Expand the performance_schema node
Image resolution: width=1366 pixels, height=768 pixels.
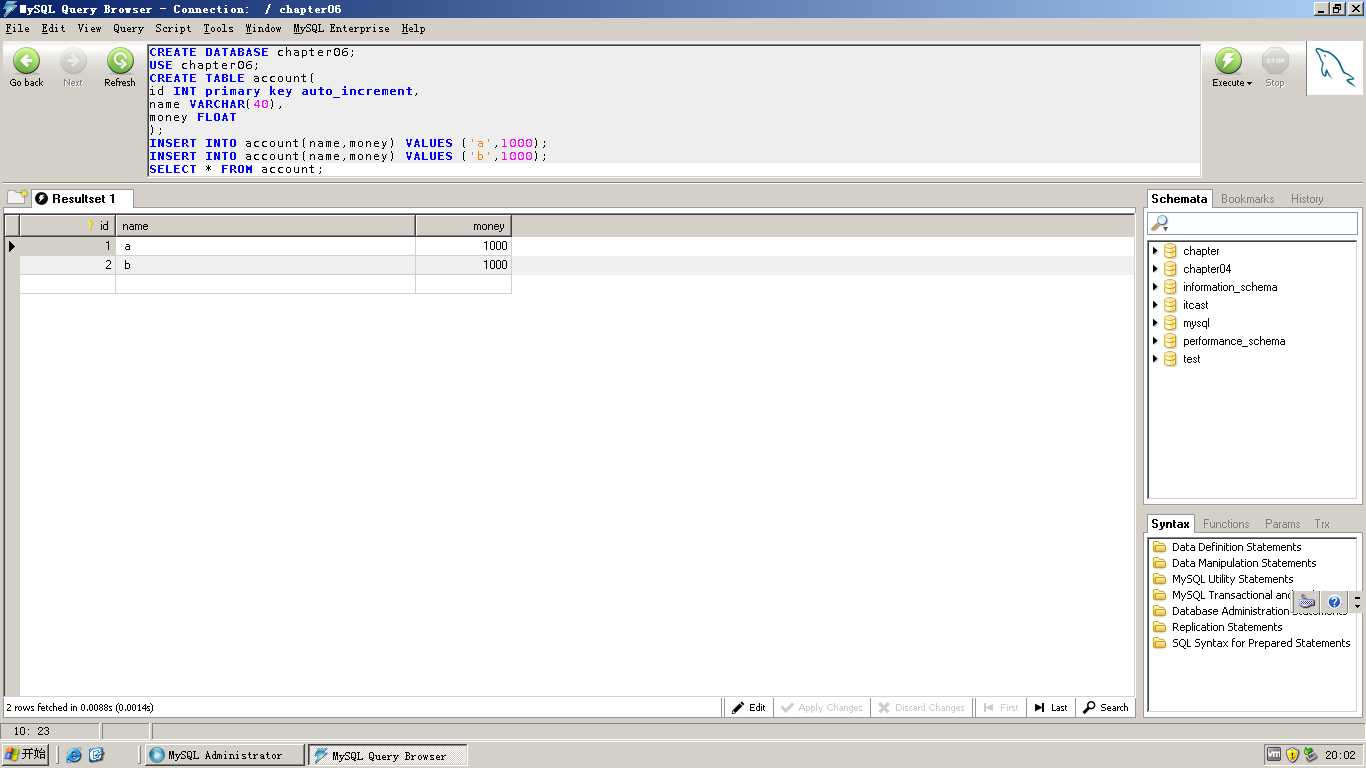(x=1155, y=341)
